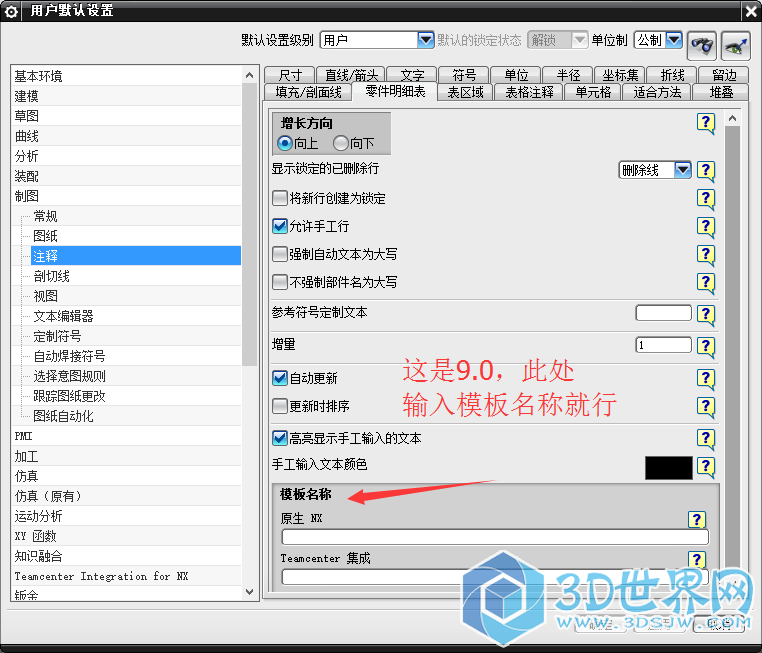This screenshot has height=653, width=762.
Task: Click the Teamcenter 集成 template name field
Action: tap(495, 577)
